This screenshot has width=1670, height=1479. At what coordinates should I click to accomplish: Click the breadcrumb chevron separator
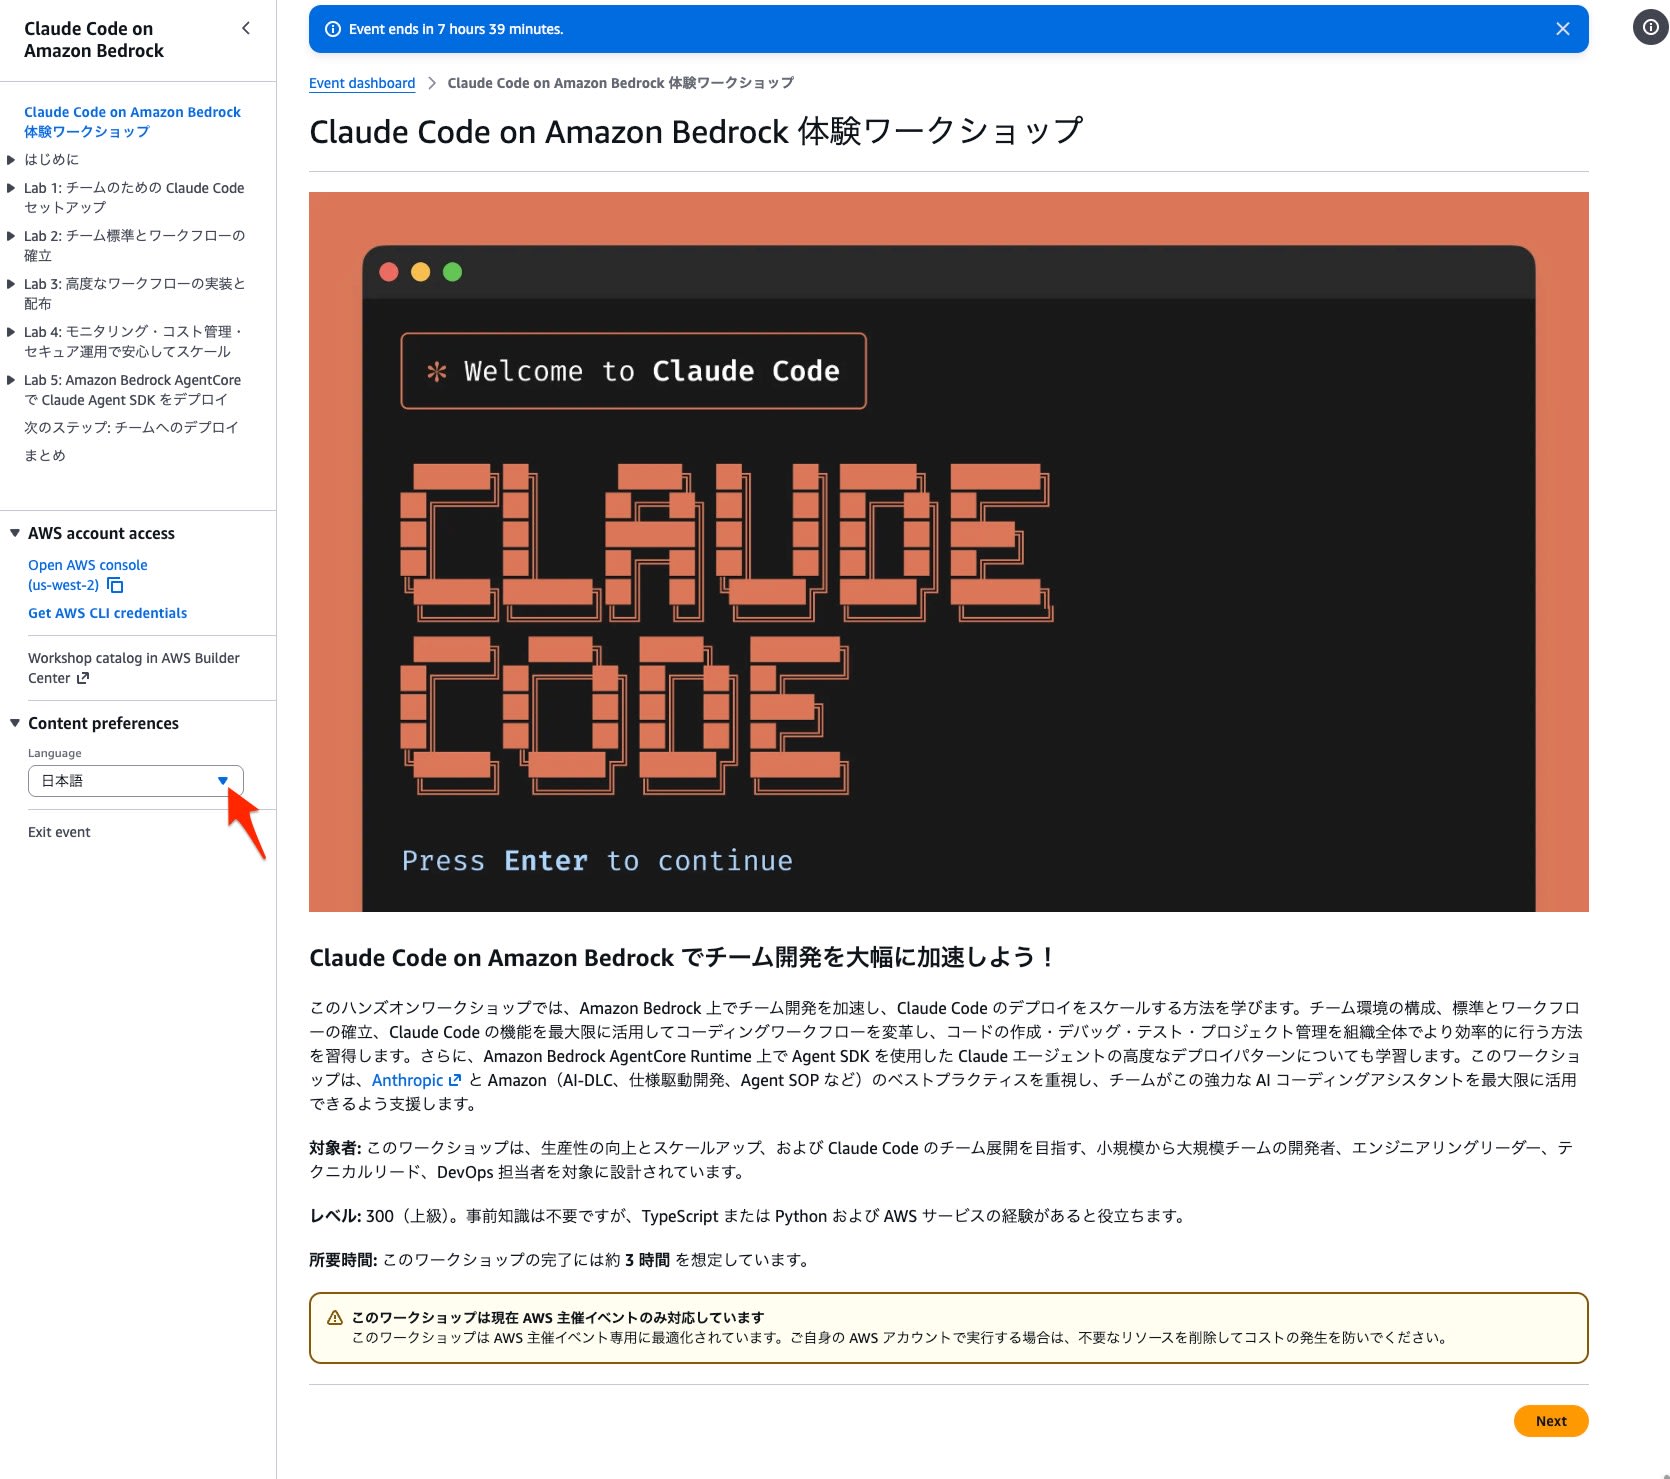pyautogui.click(x=431, y=83)
